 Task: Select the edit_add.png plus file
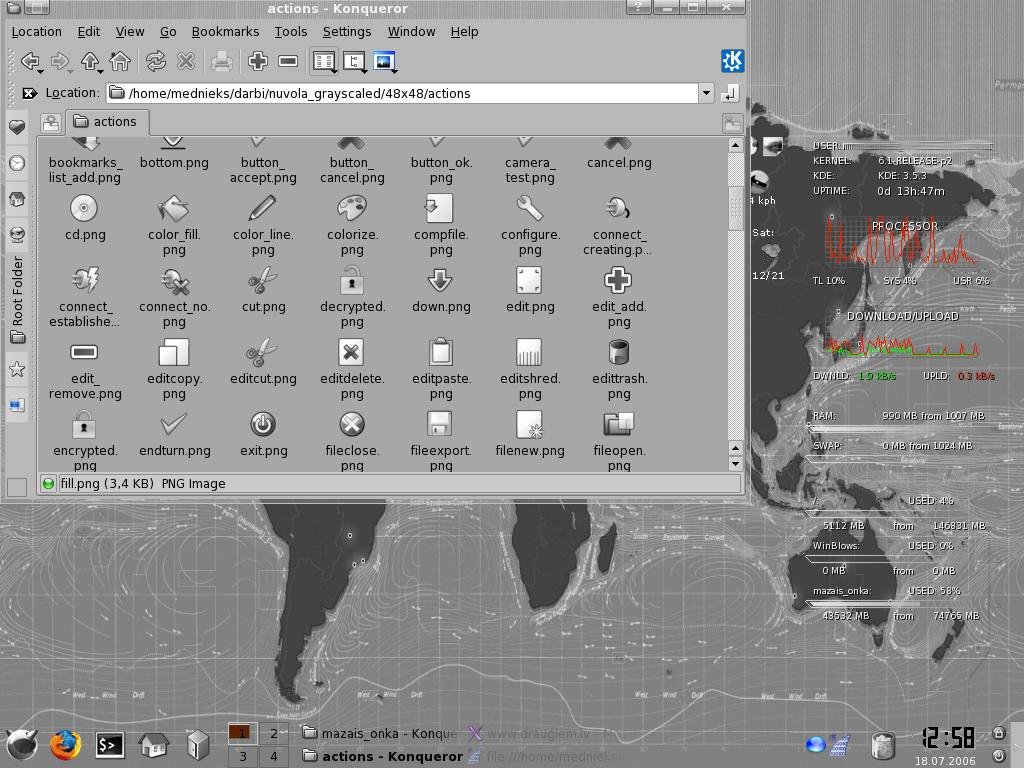618,298
